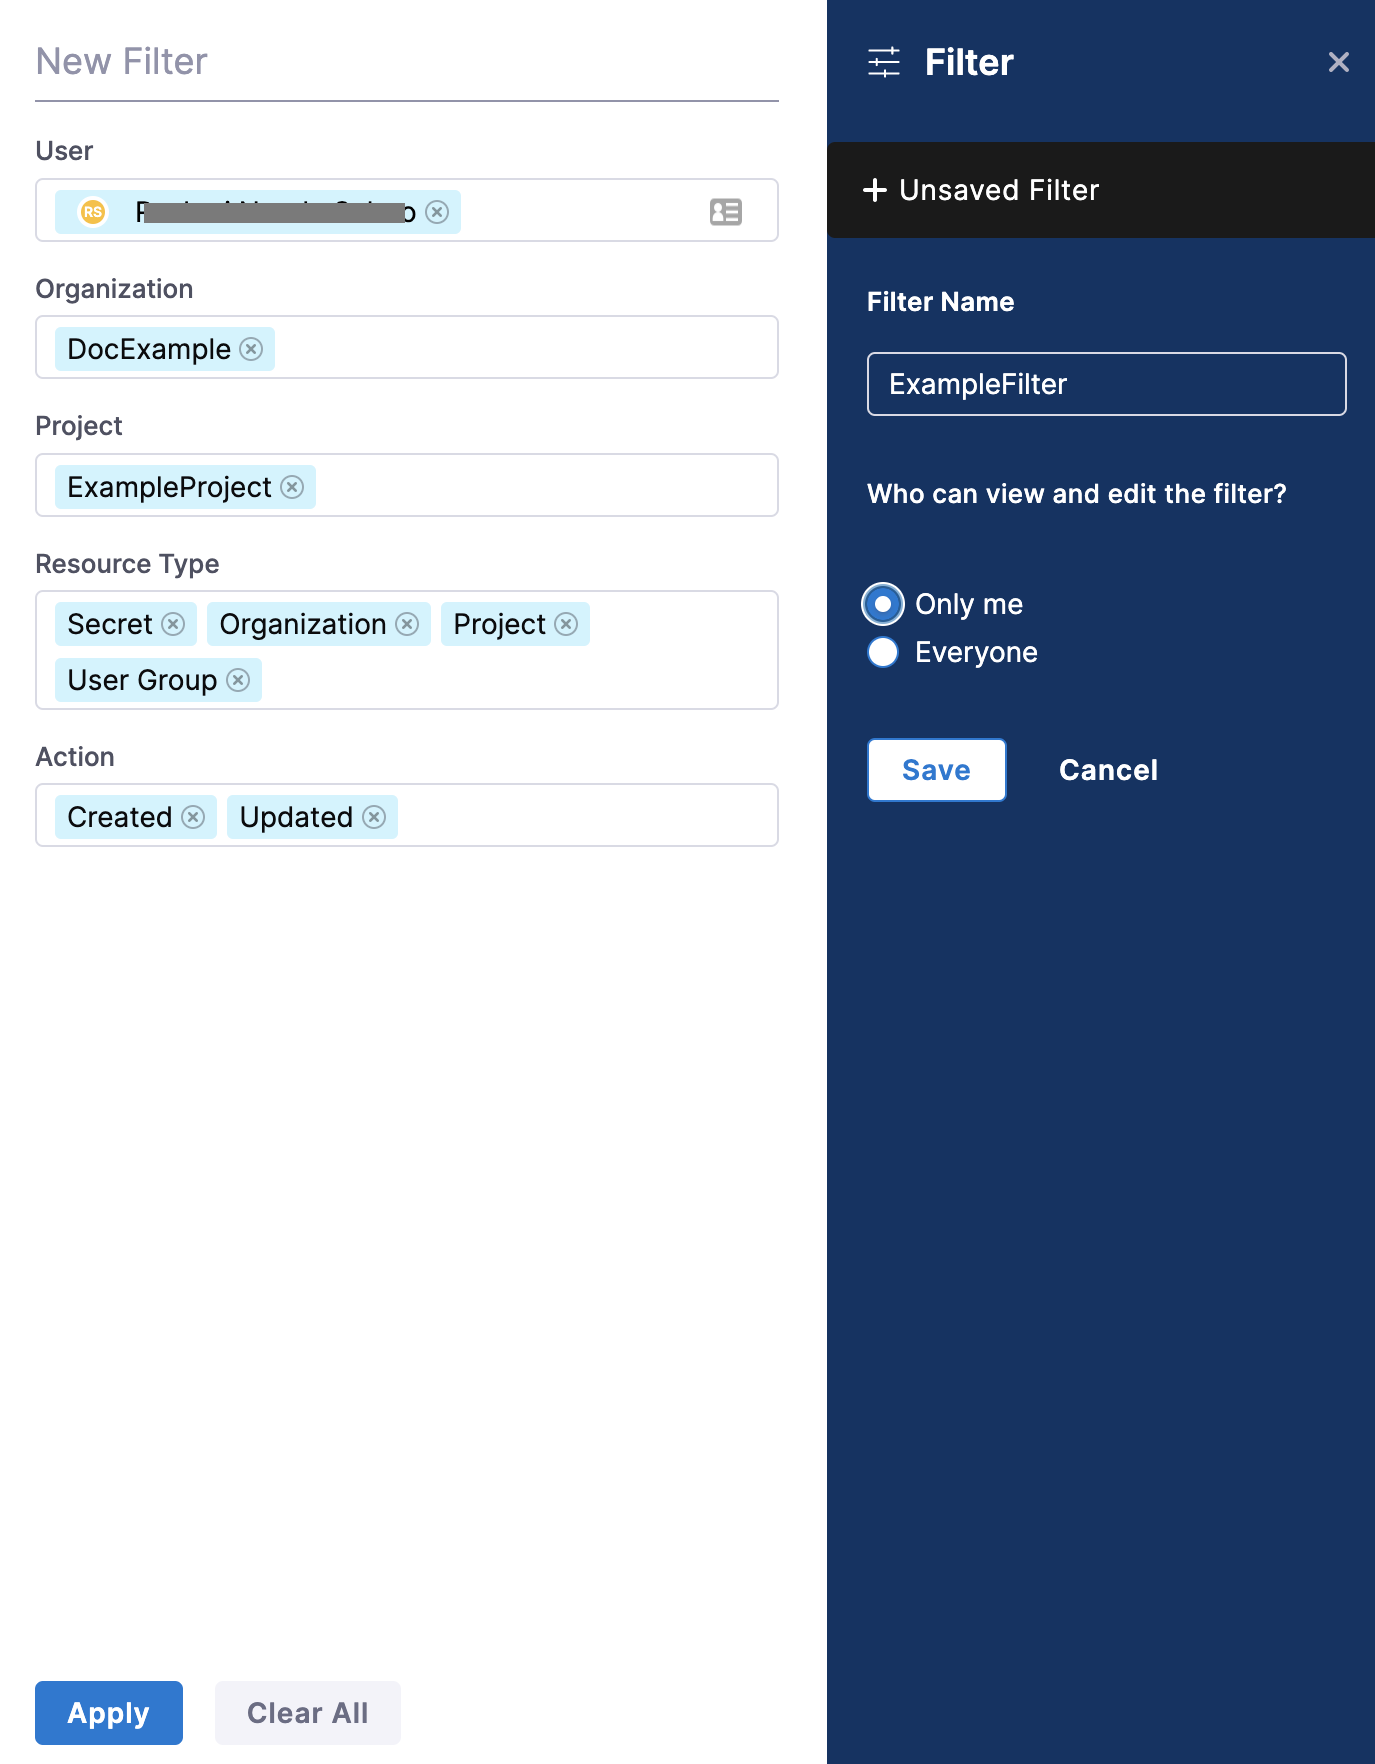Screen dimensions: 1375x1764
Task: Remove the Updated action tag
Action: [374, 817]
